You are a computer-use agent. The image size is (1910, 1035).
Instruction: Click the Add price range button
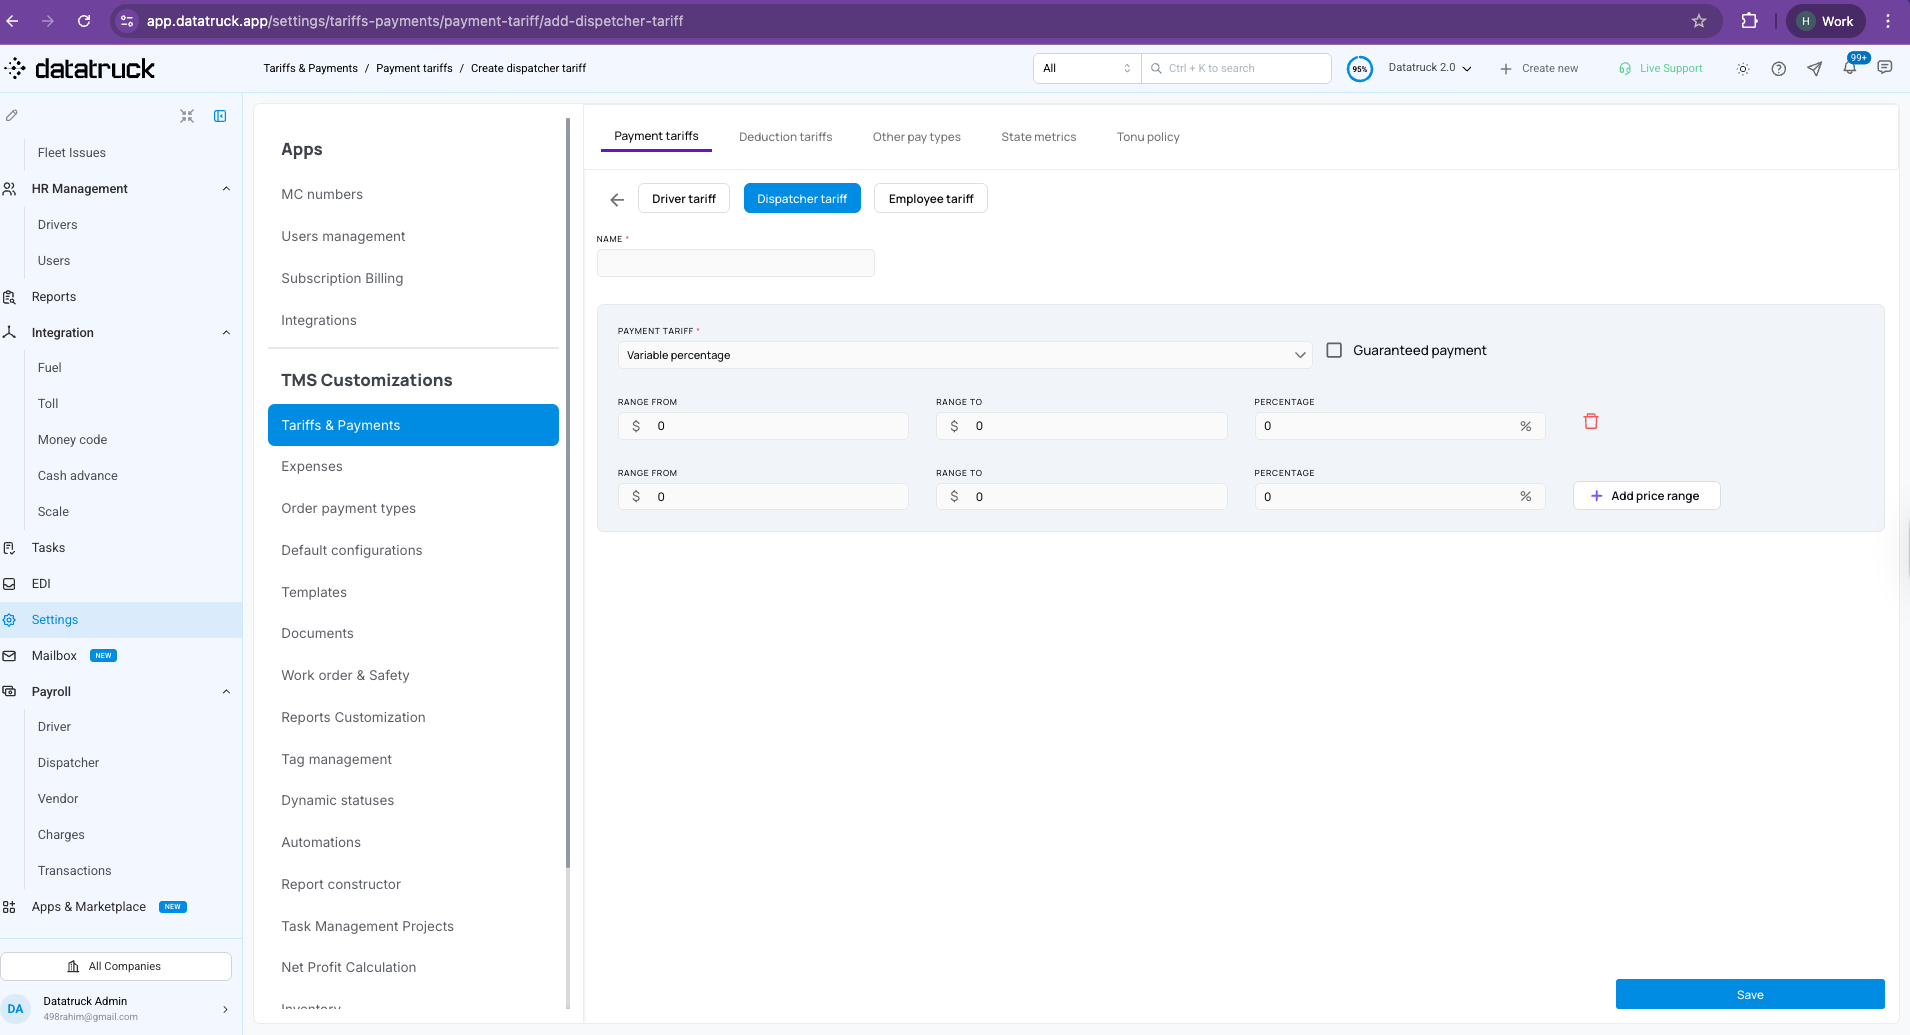point(1646,496)
